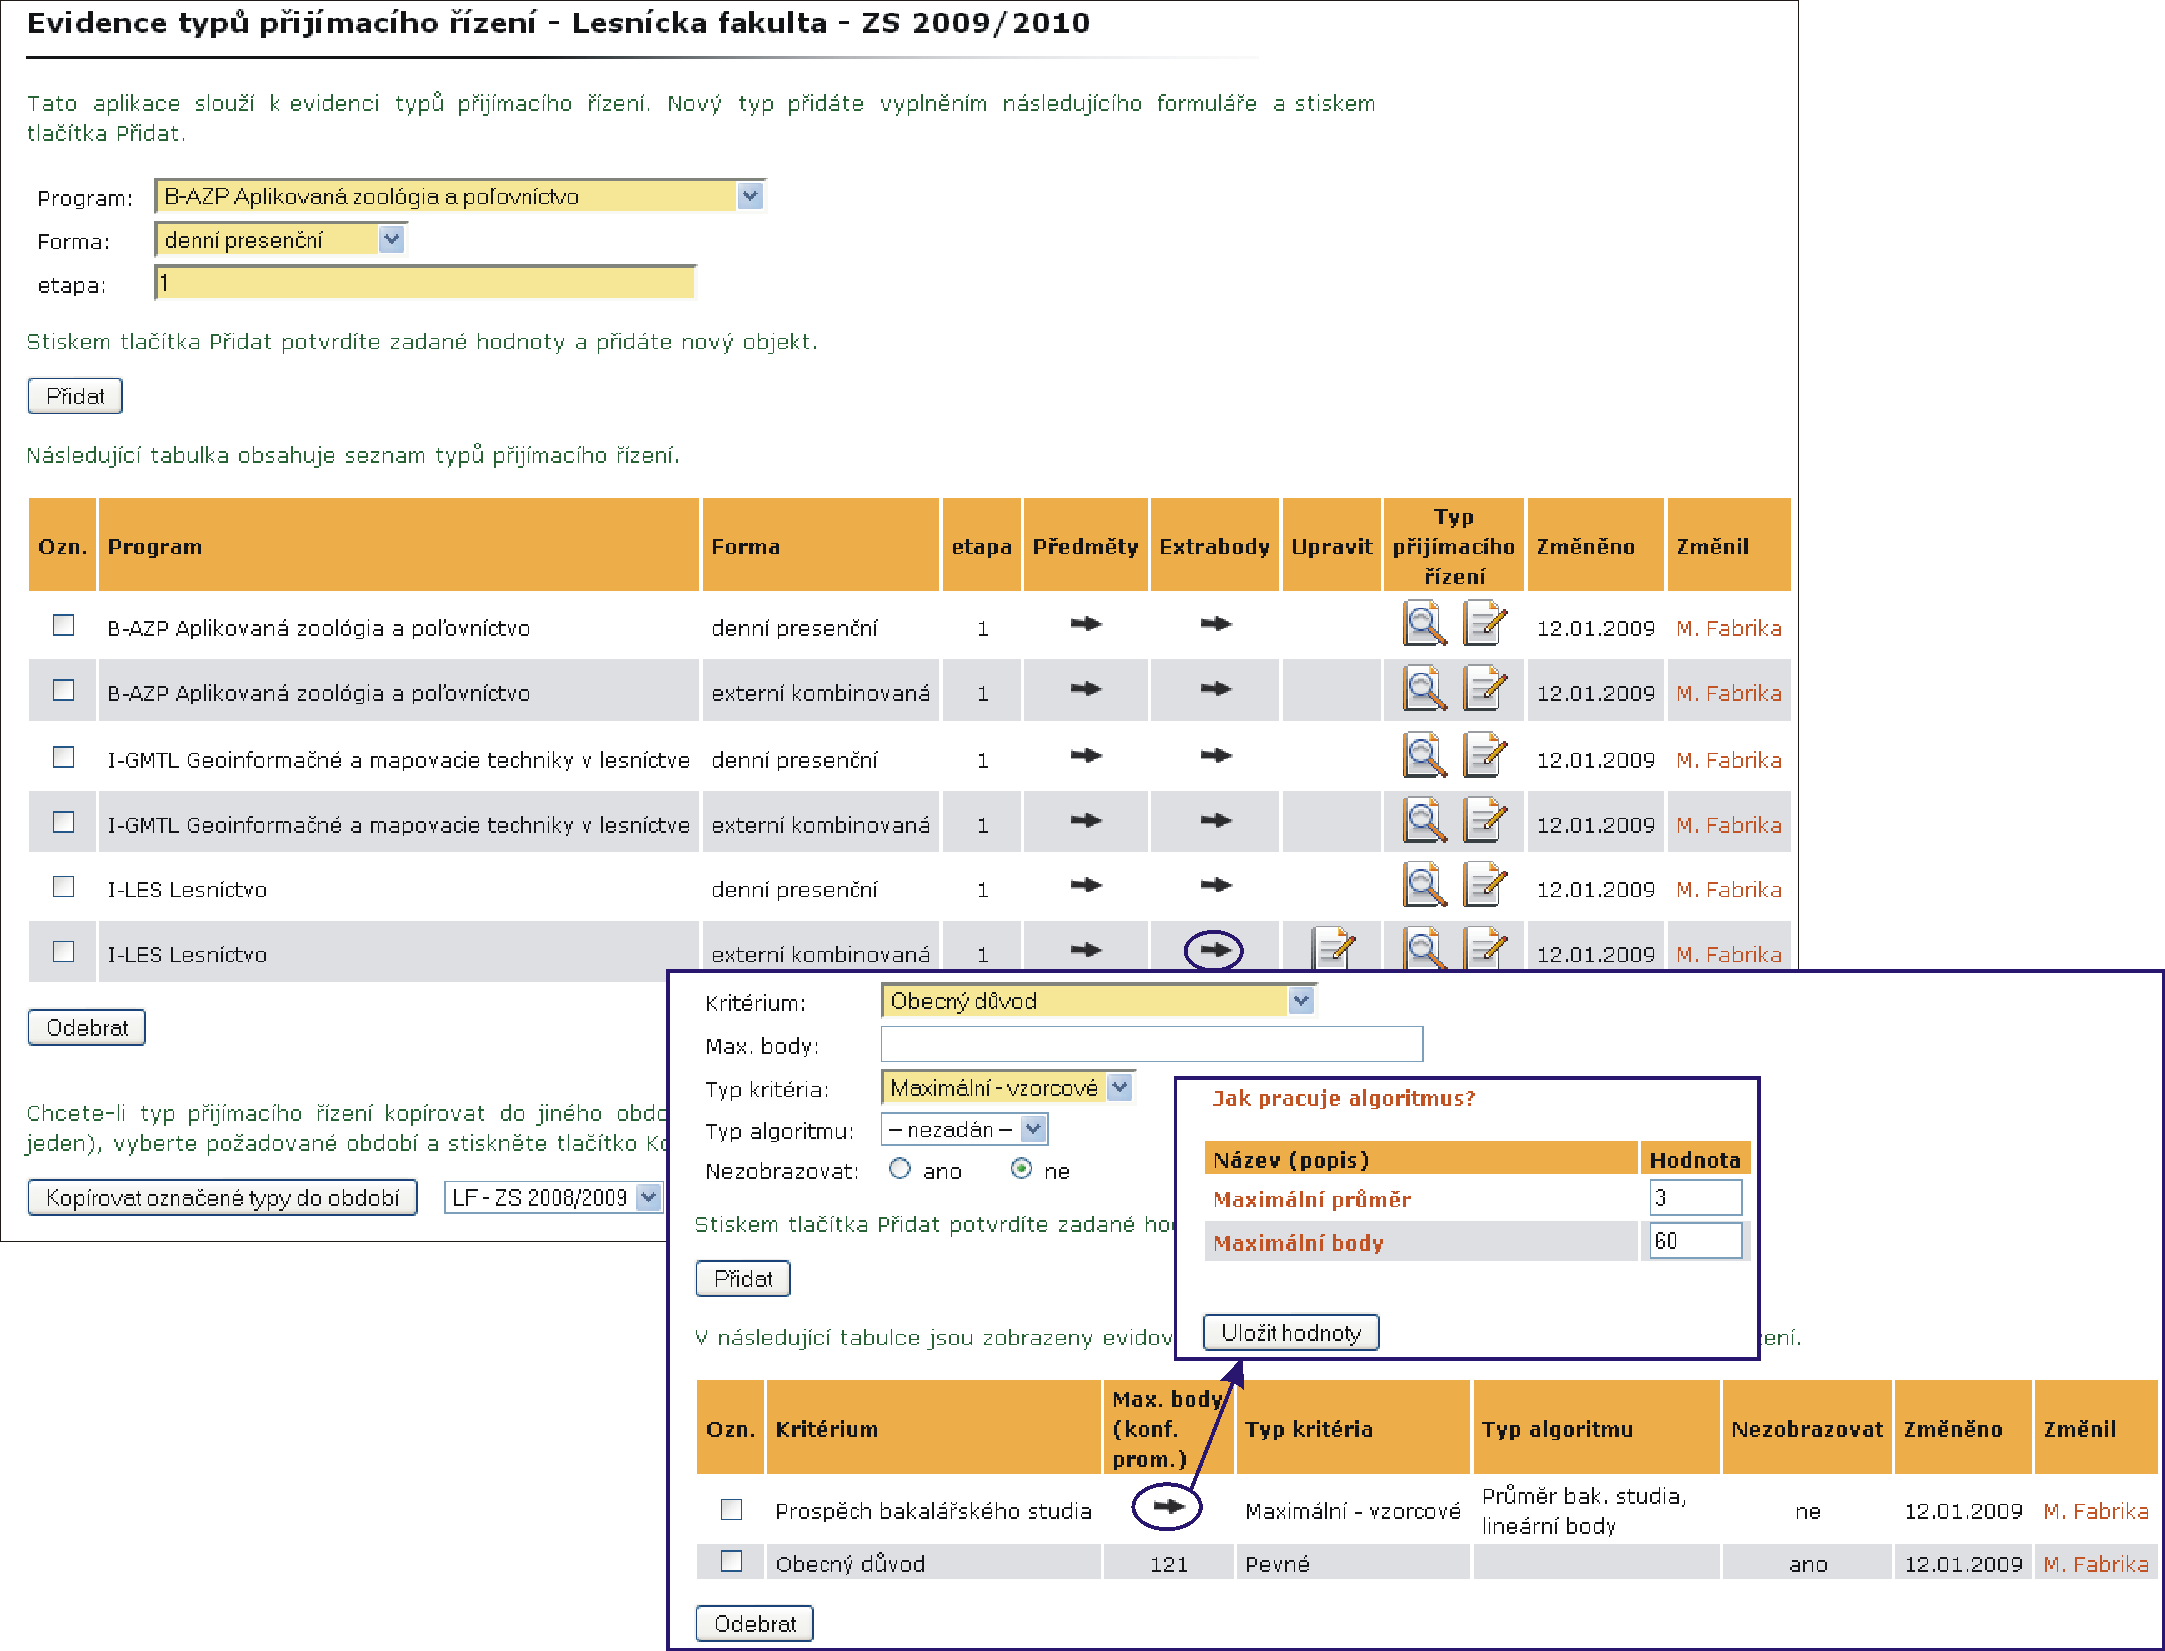Click magnifier icon in I-LES denní presenční row

pyautogui.click(x=1425, y=884)
